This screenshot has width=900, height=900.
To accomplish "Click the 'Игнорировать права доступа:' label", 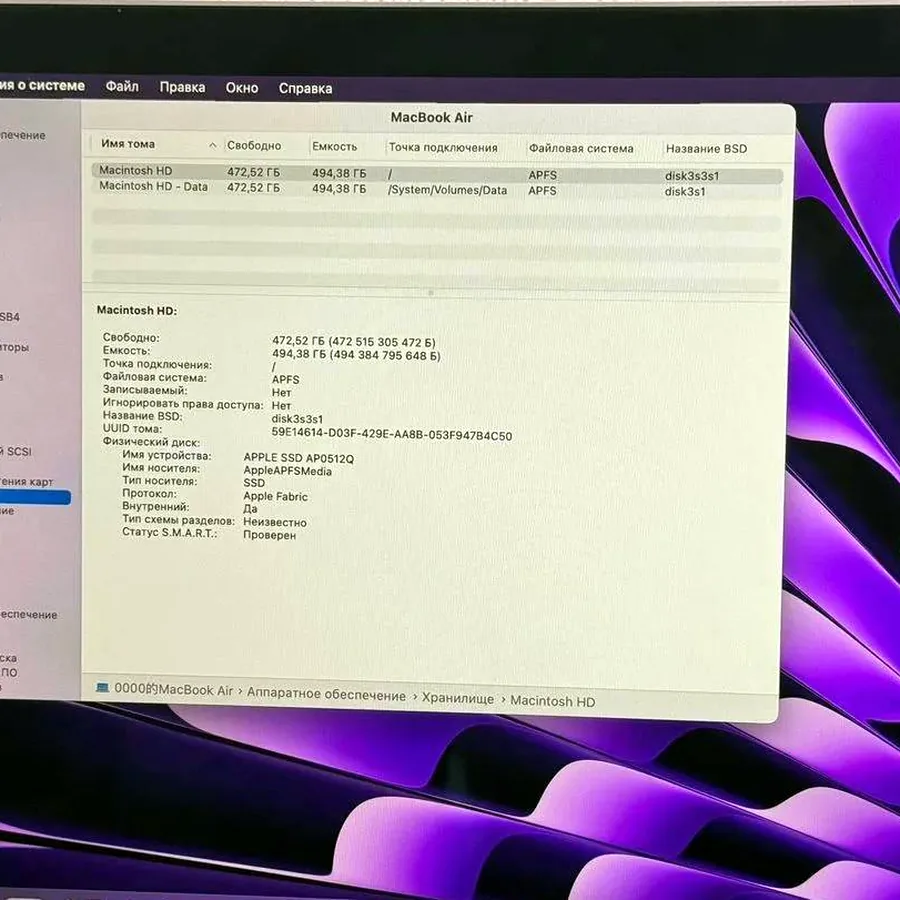I will pyautogui.click(x=183, y=404).
